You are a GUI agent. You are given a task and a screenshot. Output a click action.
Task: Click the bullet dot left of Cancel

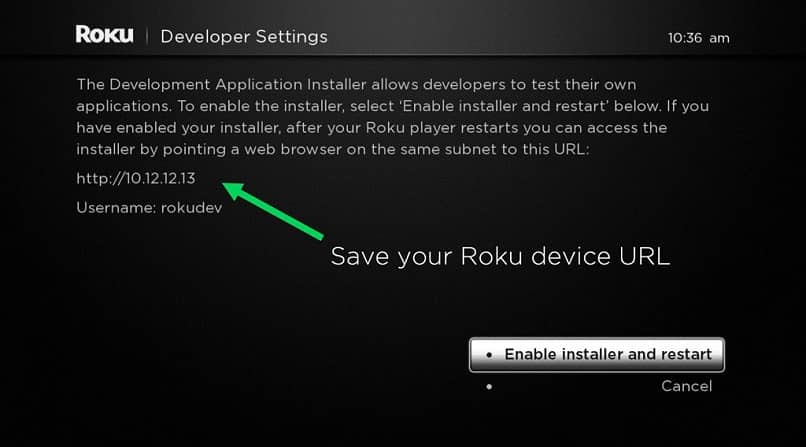489,386
